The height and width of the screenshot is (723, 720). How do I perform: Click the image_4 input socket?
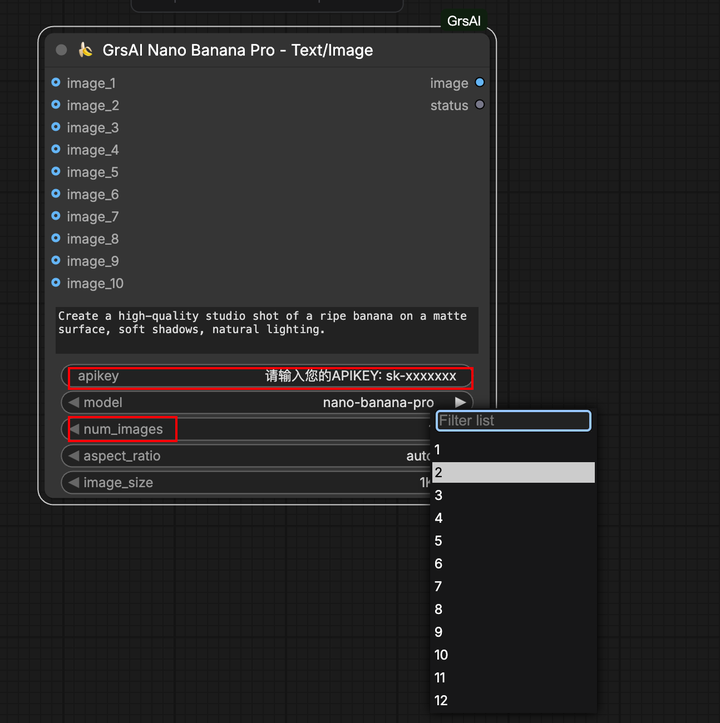click(56, 150)
